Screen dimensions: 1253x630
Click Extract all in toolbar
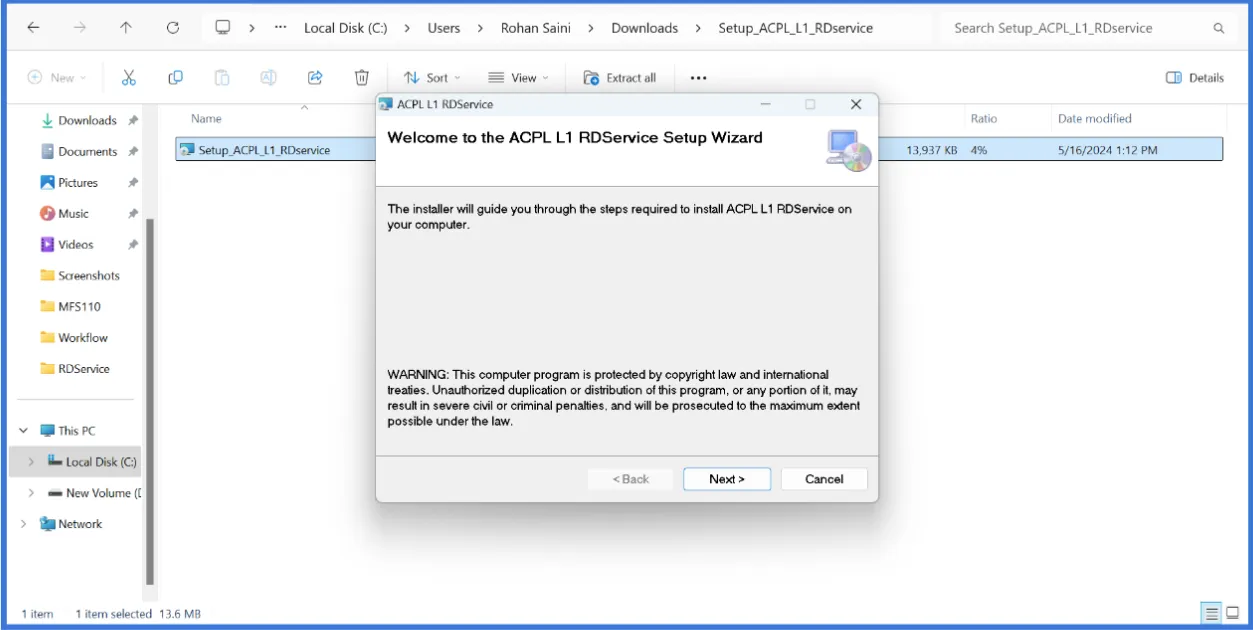(x=620, y=78)
